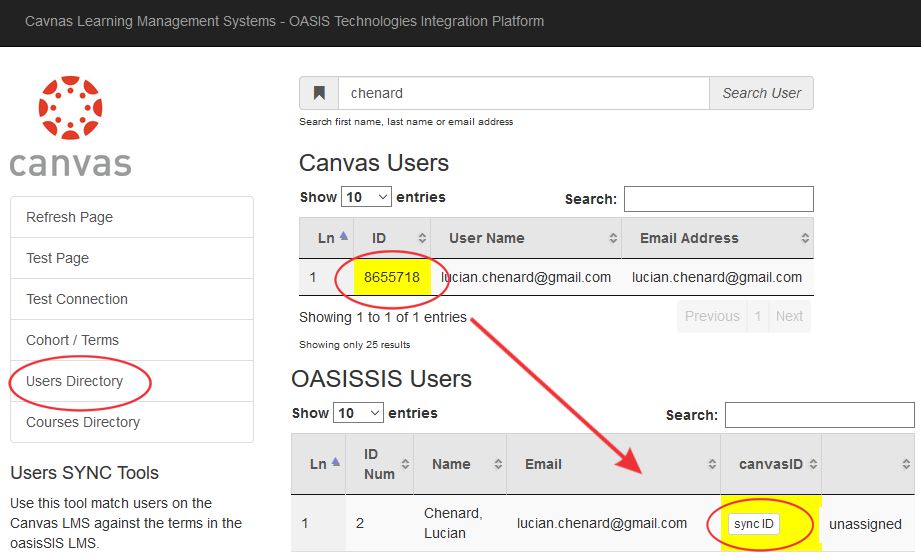This screenshot has width=921, height=559.
Task: Click lucian.chenard@gmail.com in User Name column
Action: pyautogui.click(x=526, y=277)
